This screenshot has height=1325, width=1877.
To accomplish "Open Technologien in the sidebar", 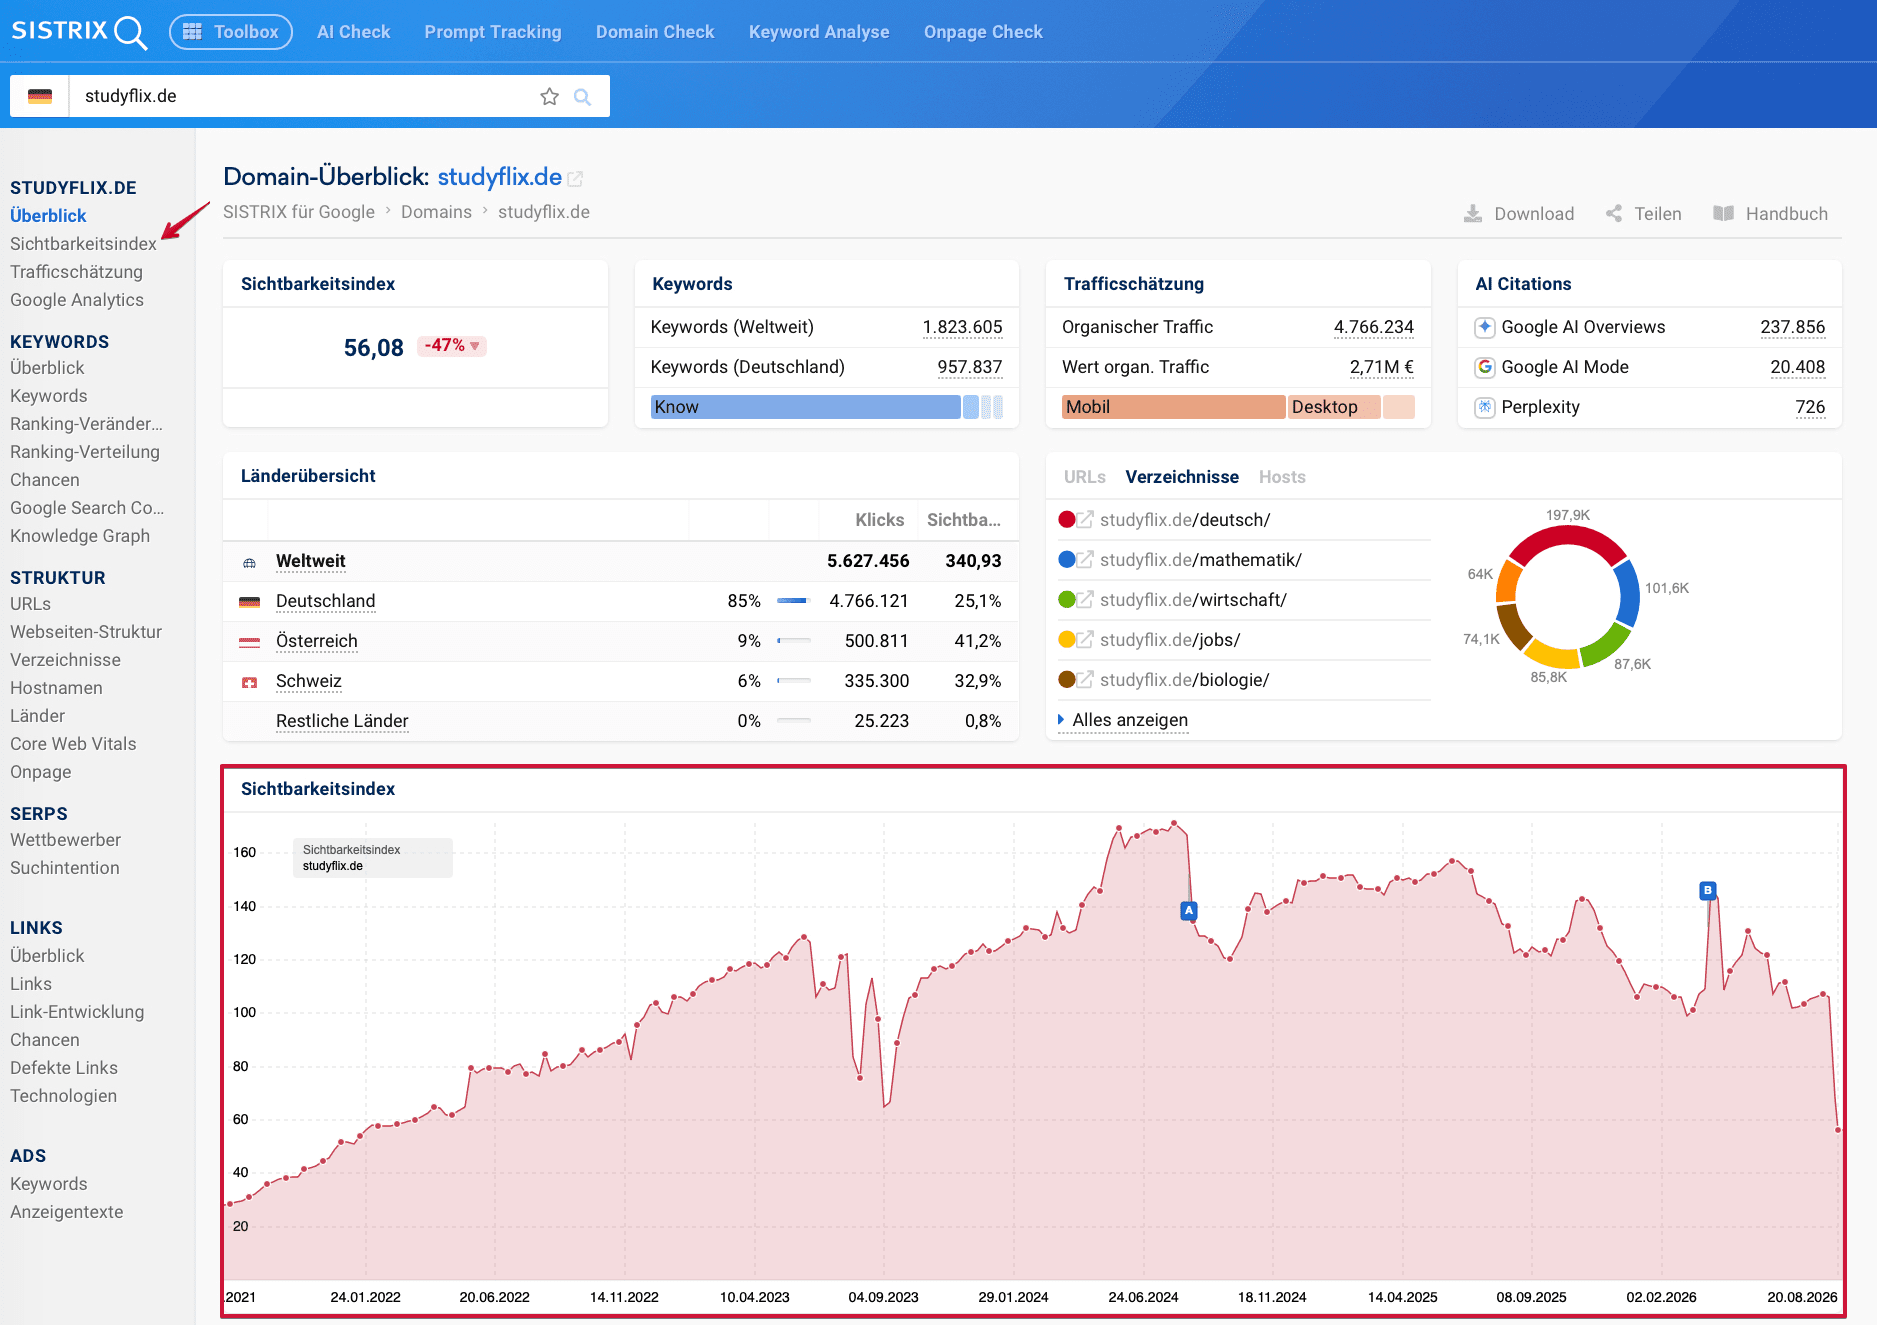I will click(x=63, y=1096).
